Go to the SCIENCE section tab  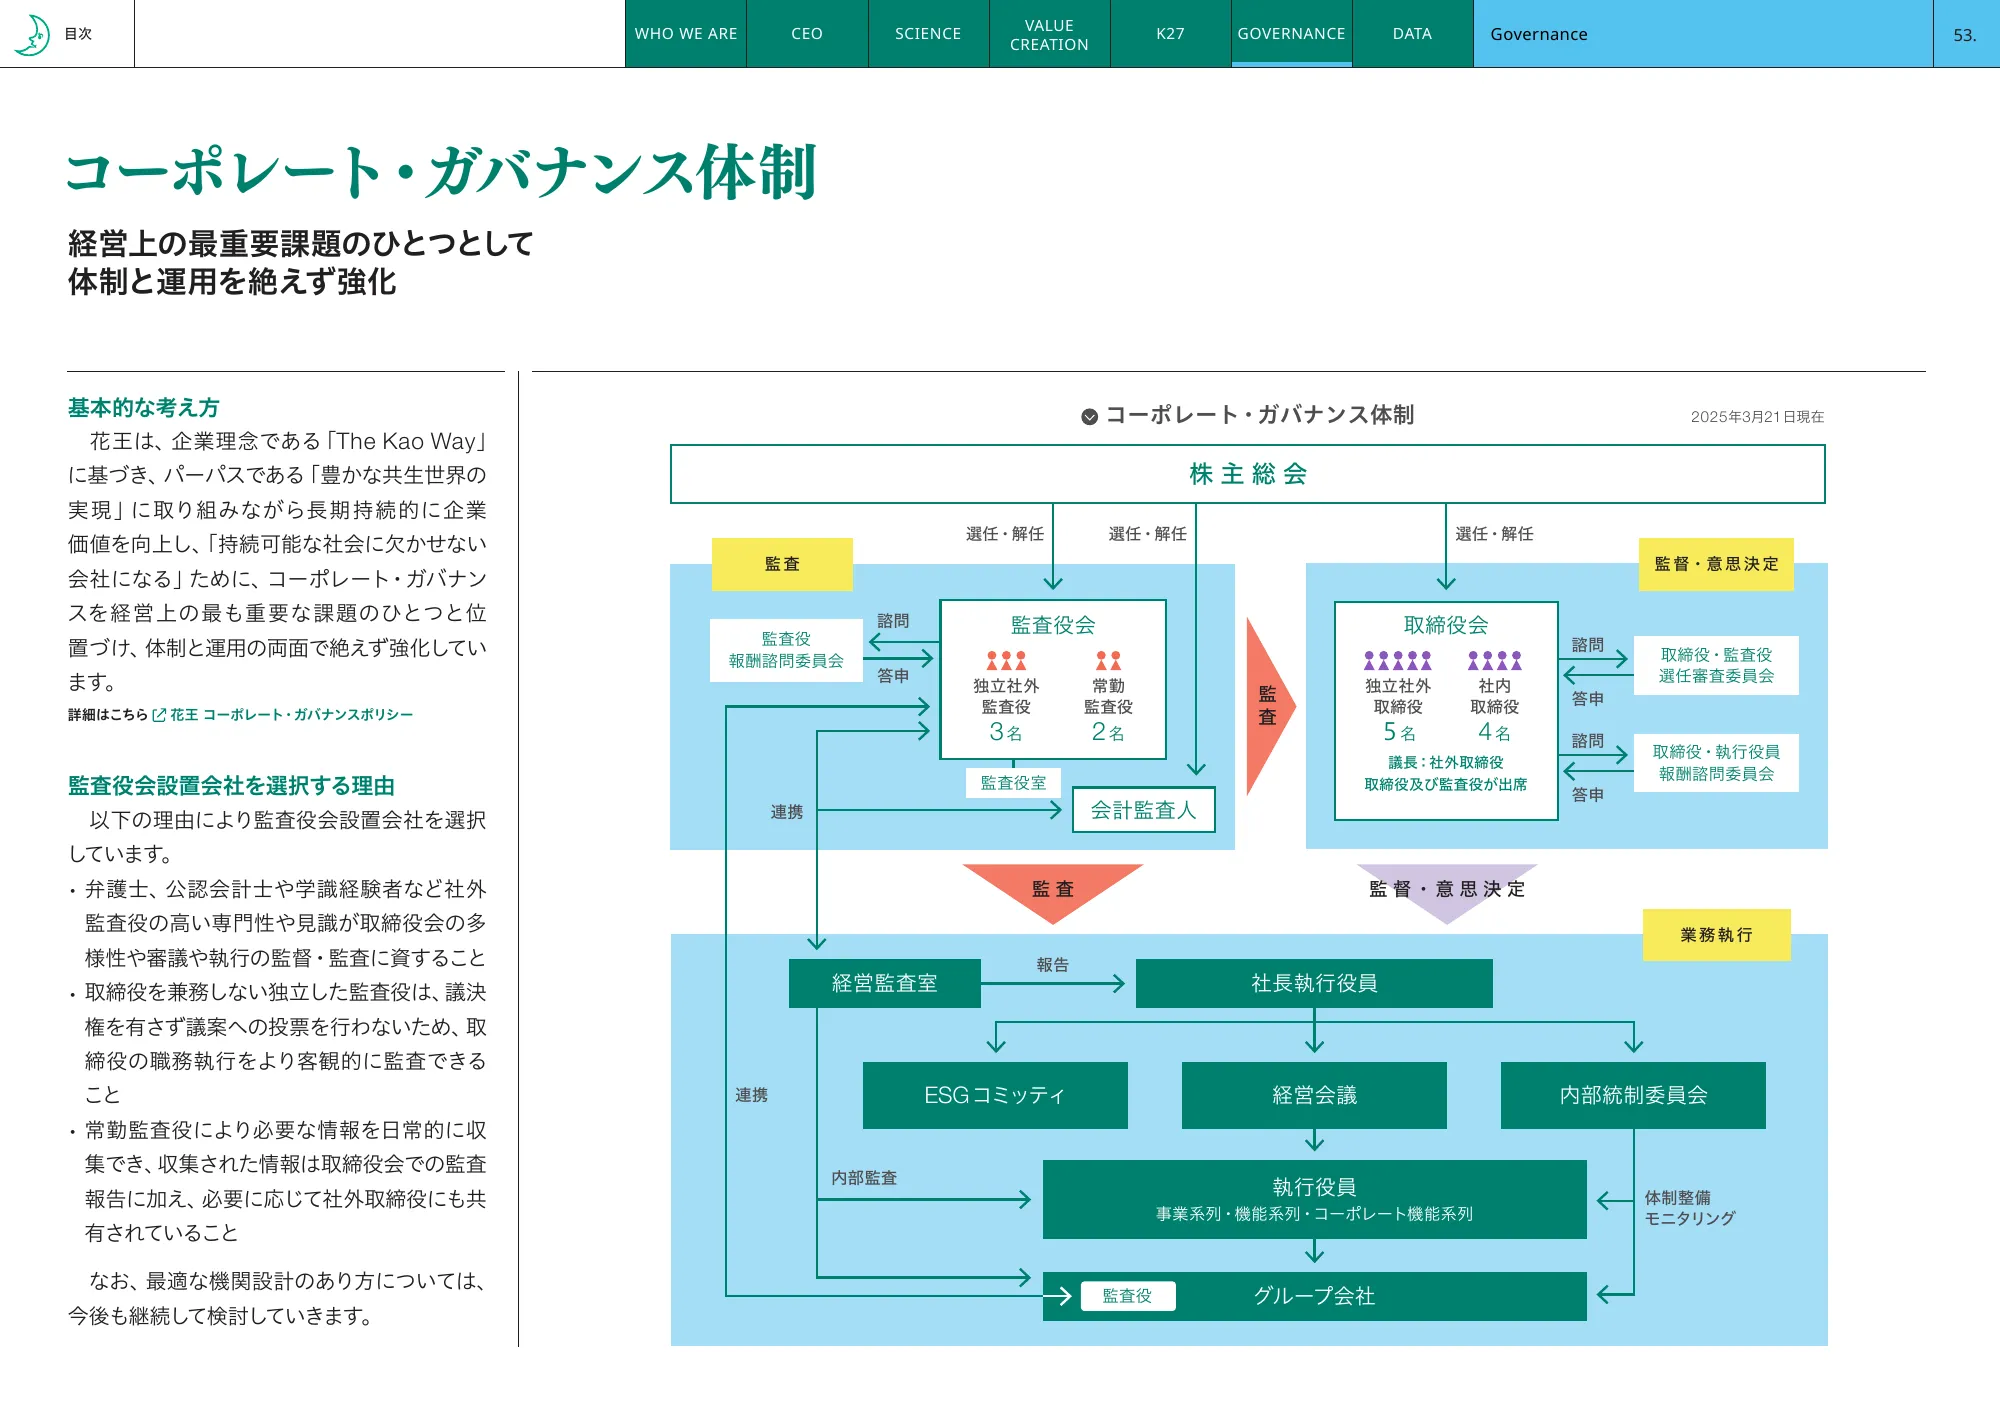pos(928,34)
